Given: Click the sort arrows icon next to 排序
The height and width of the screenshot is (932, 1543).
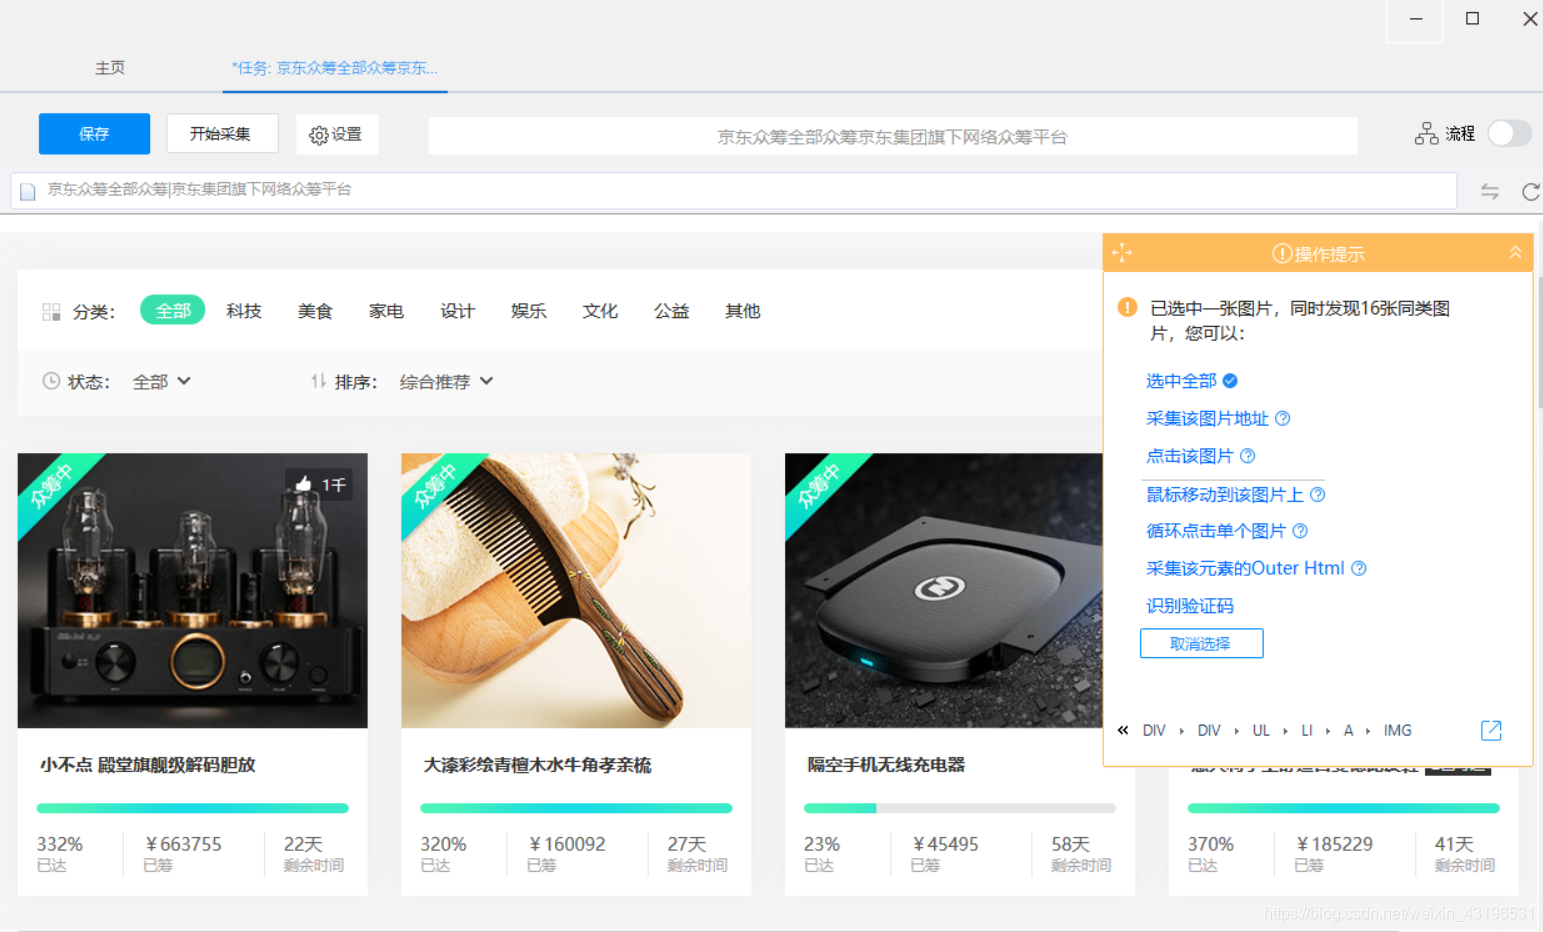Looking at the screenshot, I should click(318, 381).
